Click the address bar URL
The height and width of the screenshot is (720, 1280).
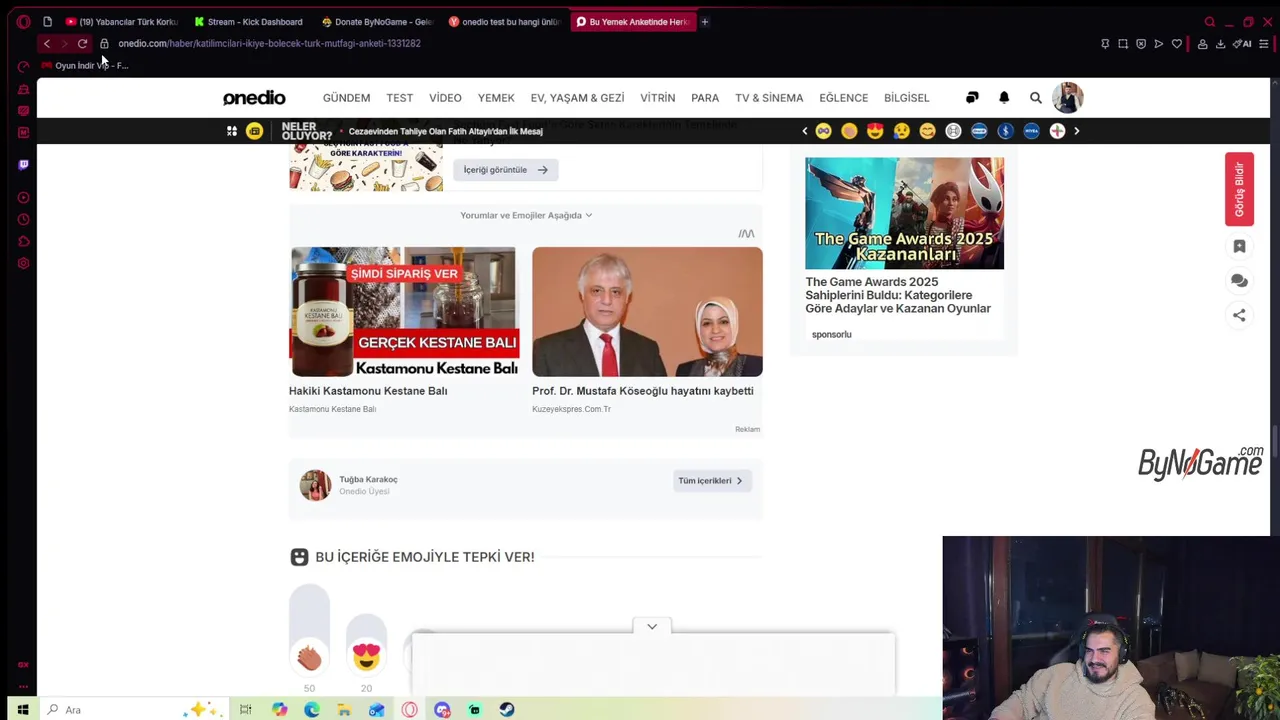click(x=269, y=44)
